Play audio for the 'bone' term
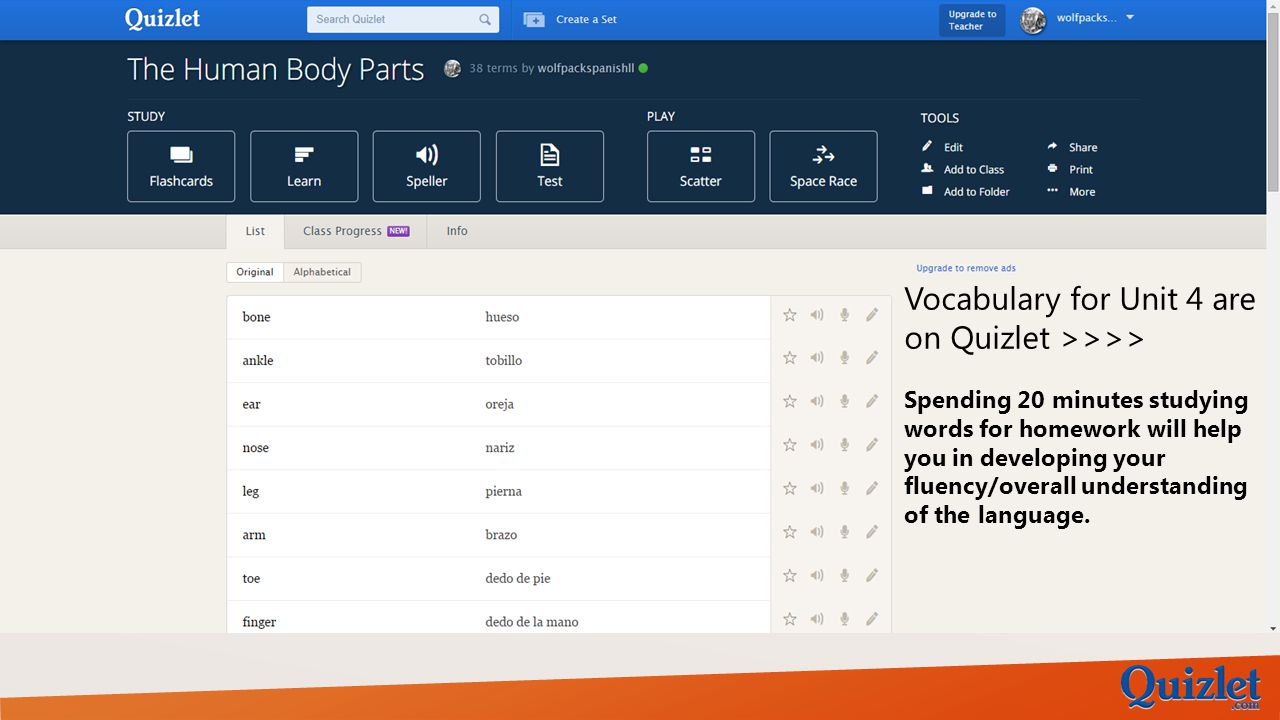The height and width of the screenshot is (720, 1280). [817, 315]
